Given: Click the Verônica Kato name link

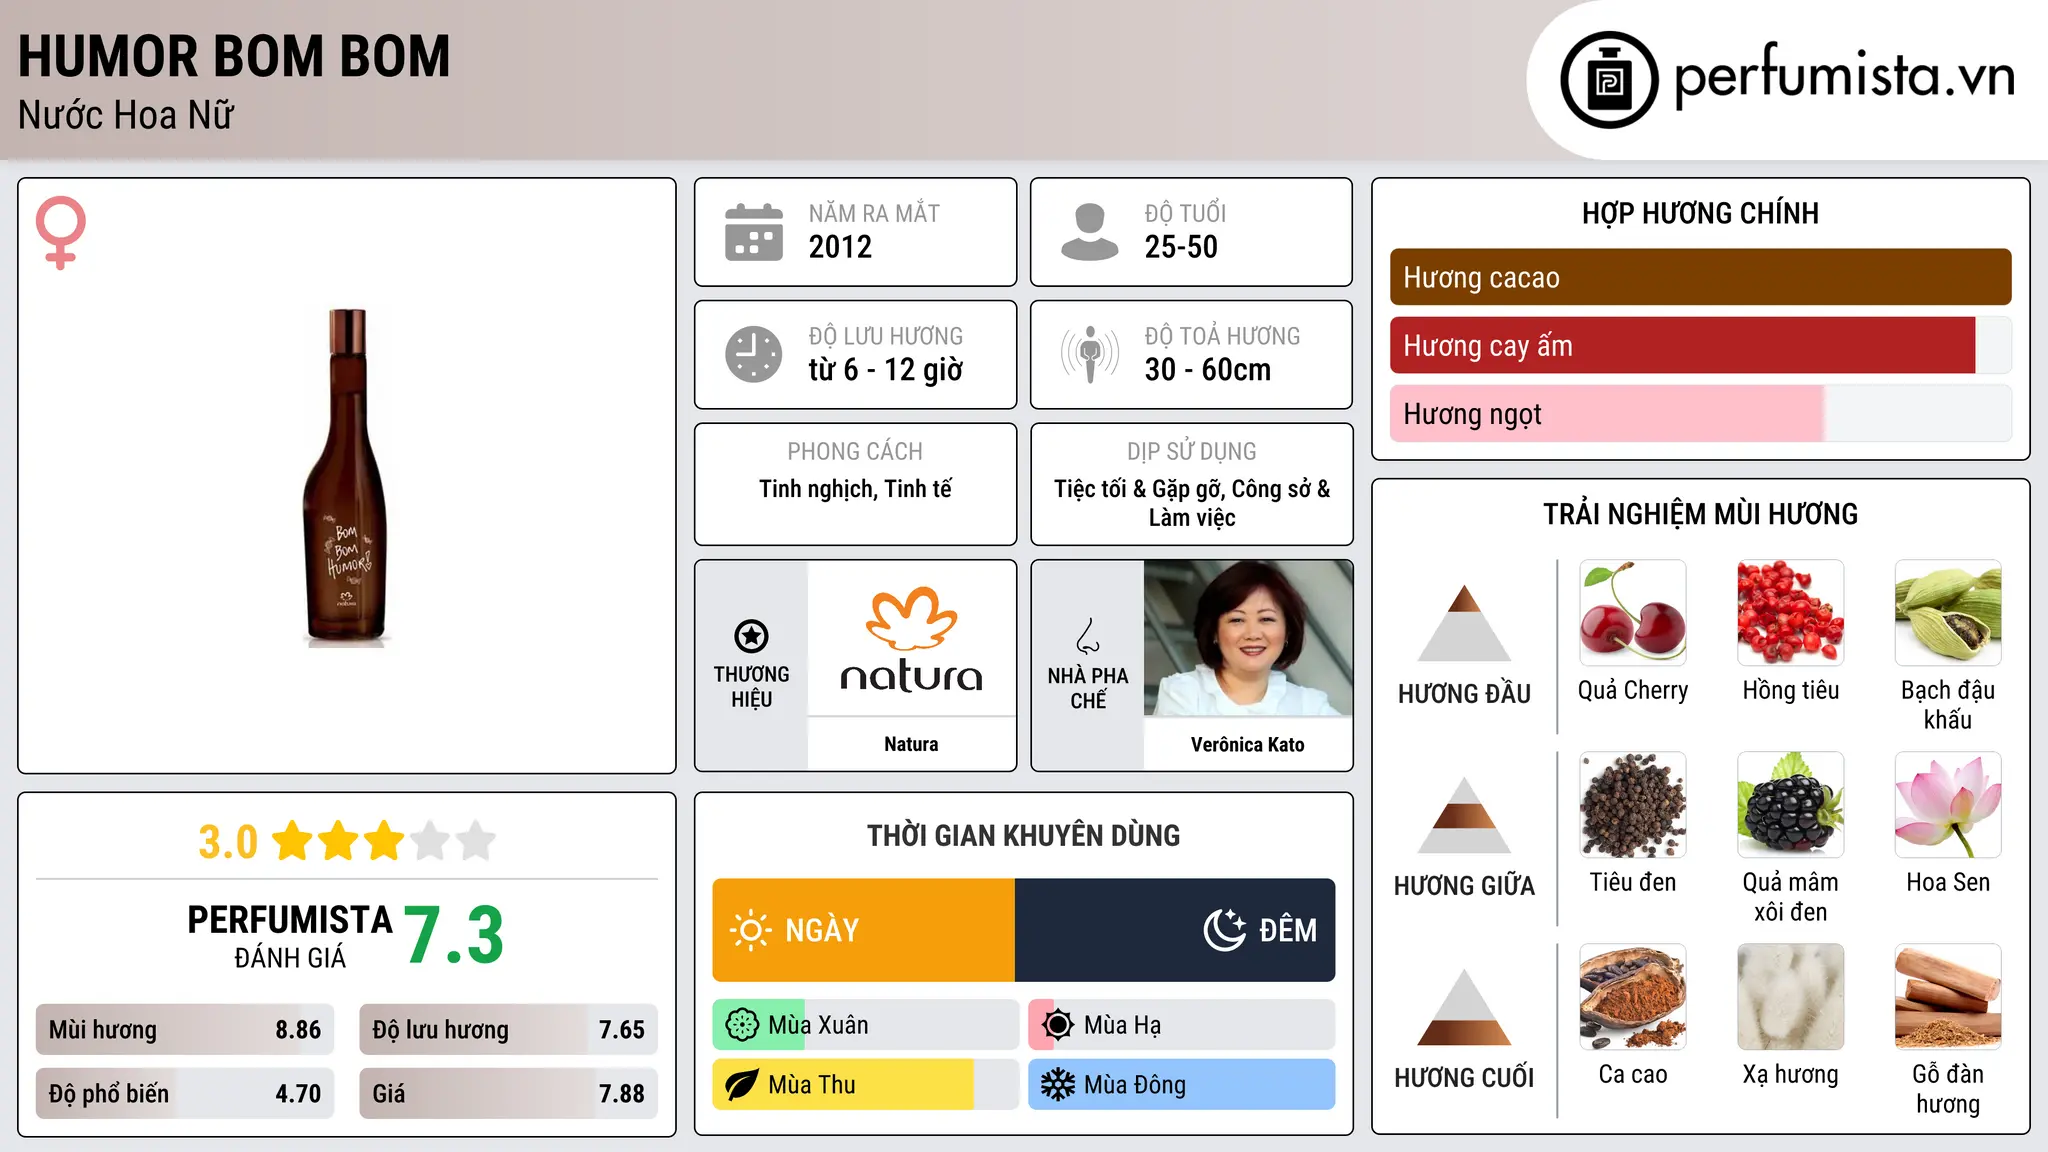Looking at the screenshot, I should click(x=1248, y=744).
